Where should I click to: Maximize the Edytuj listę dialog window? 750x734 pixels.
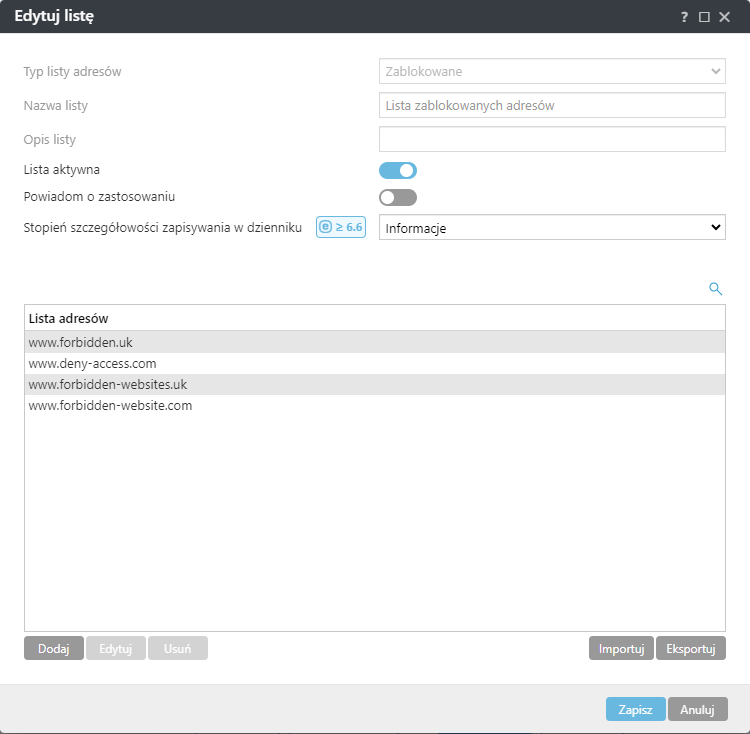tap(704, 17)
